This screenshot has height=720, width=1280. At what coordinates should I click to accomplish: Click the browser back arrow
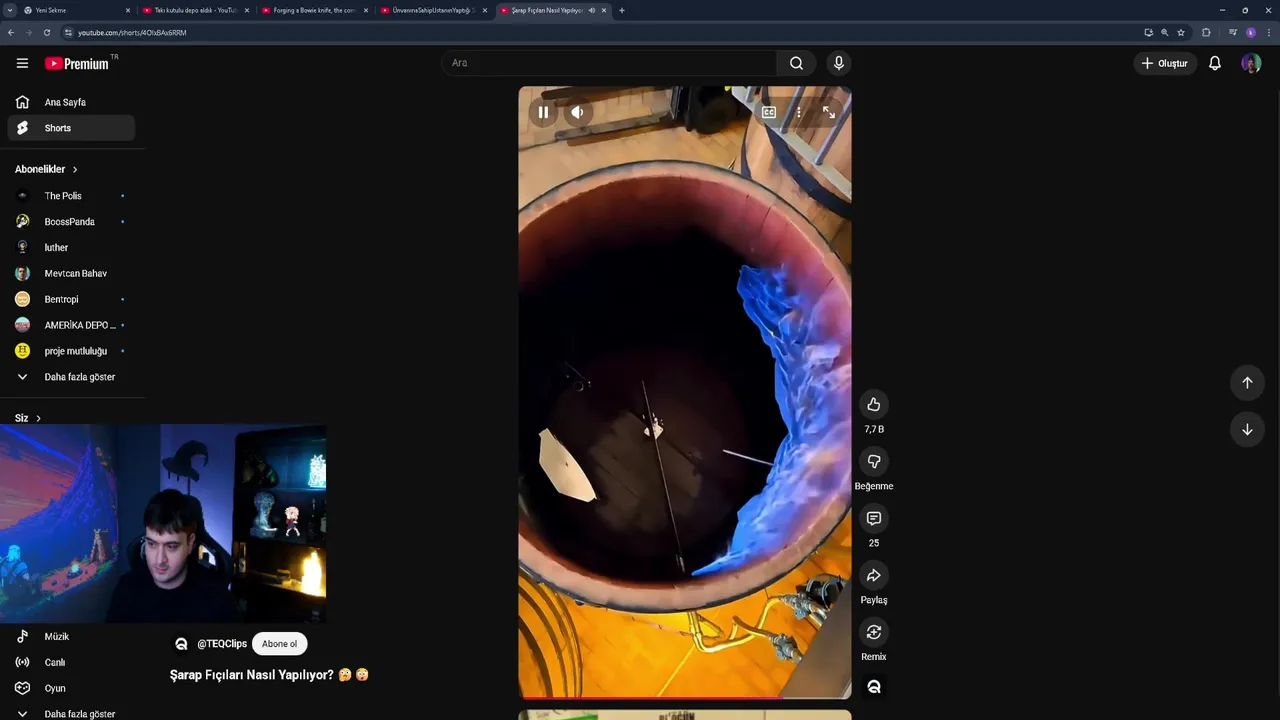click(x=10, y=32)
